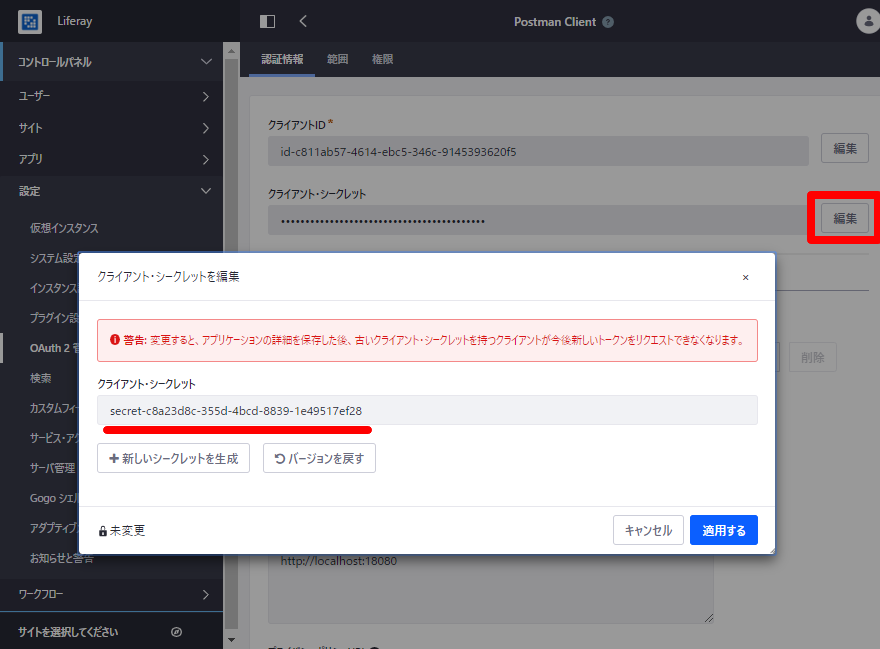Switch to the 権限 tab
Image resolution: width=880 pixels, height=649 pixels.
(x=383, y=58)
